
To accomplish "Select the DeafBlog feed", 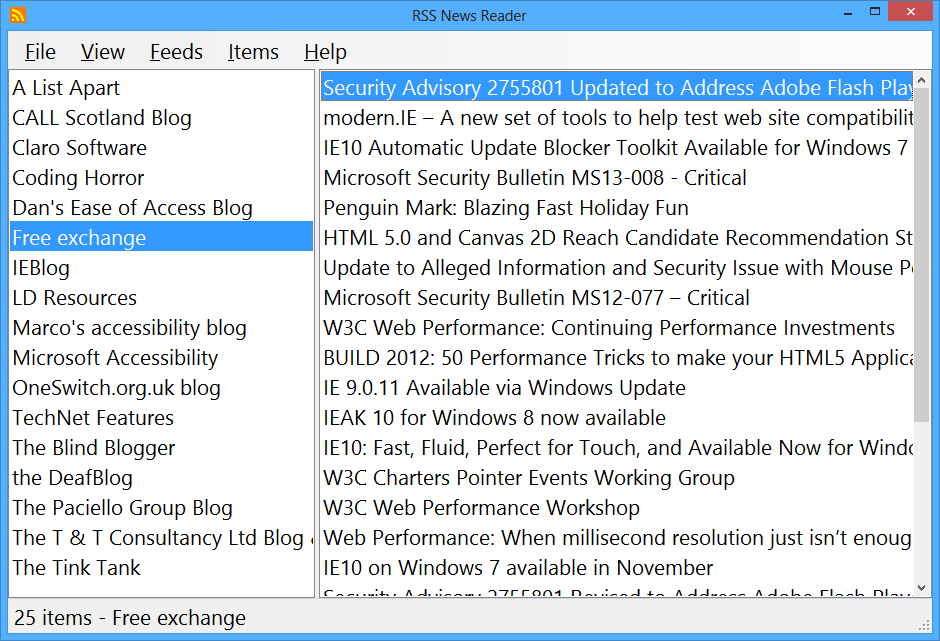I will click(x=161, y=477).
